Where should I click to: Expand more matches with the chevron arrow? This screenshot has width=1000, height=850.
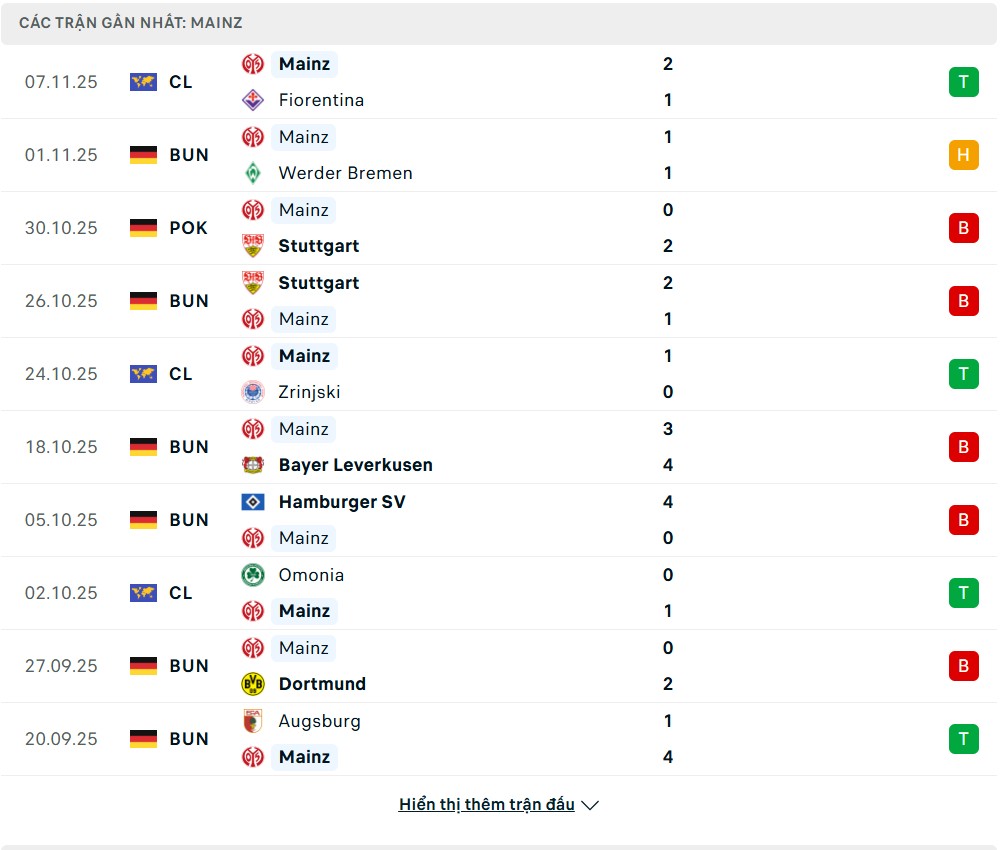590,805
